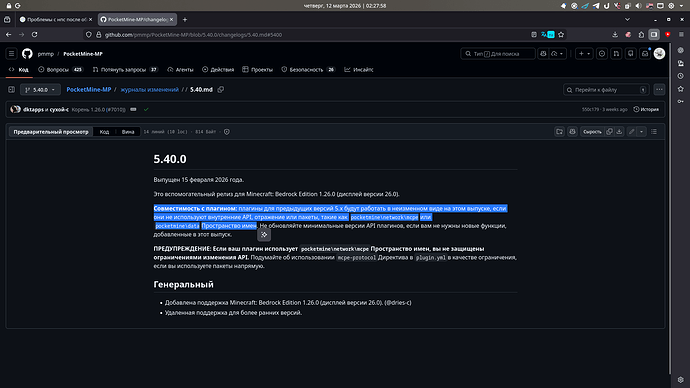View green check commit status

pyautogui.click(x=146, y=110)
